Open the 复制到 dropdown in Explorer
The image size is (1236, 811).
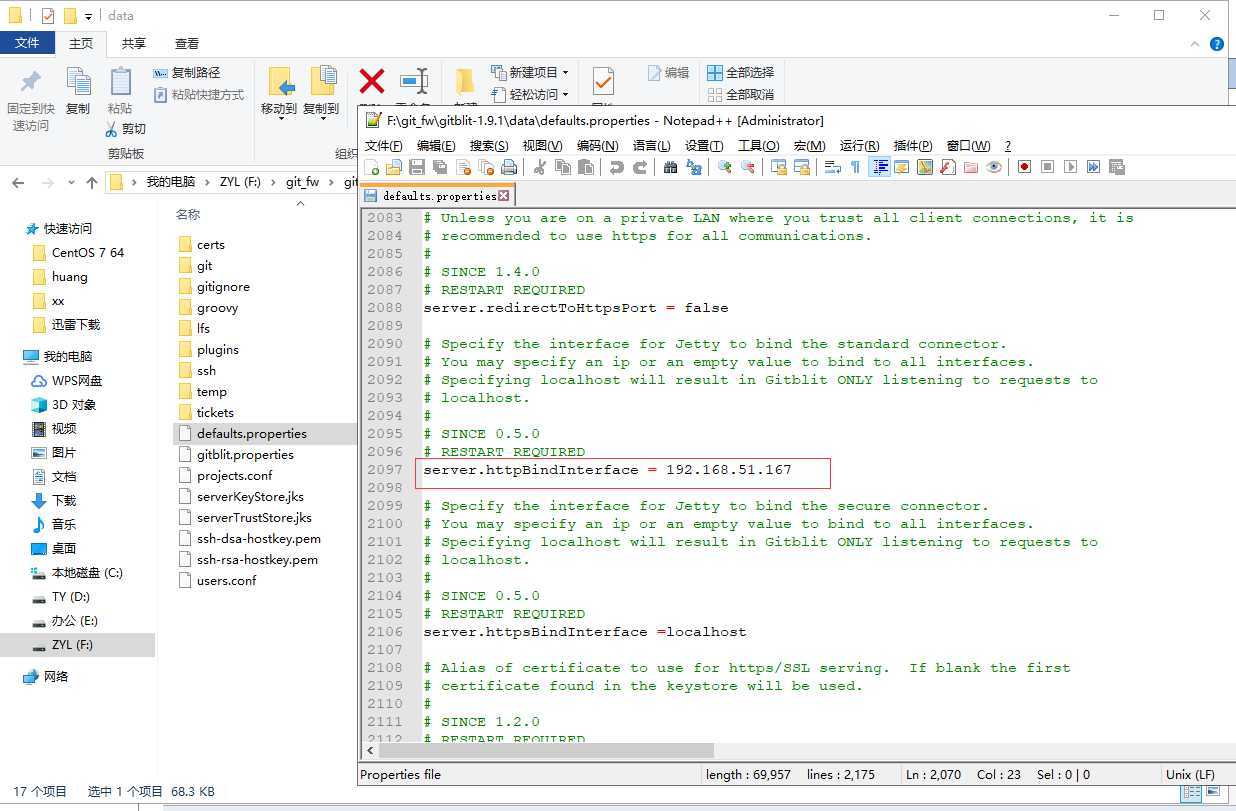(x=321, y=118)
